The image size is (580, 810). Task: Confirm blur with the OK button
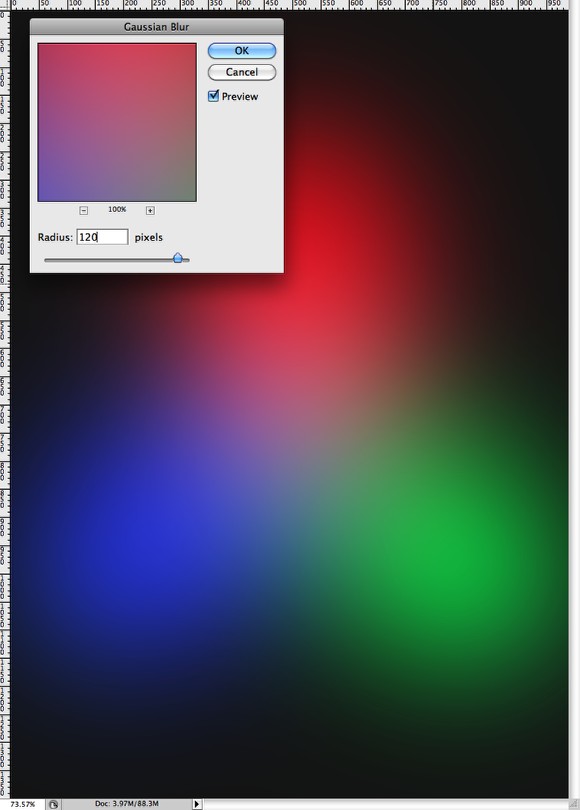[x=242, y=51]
